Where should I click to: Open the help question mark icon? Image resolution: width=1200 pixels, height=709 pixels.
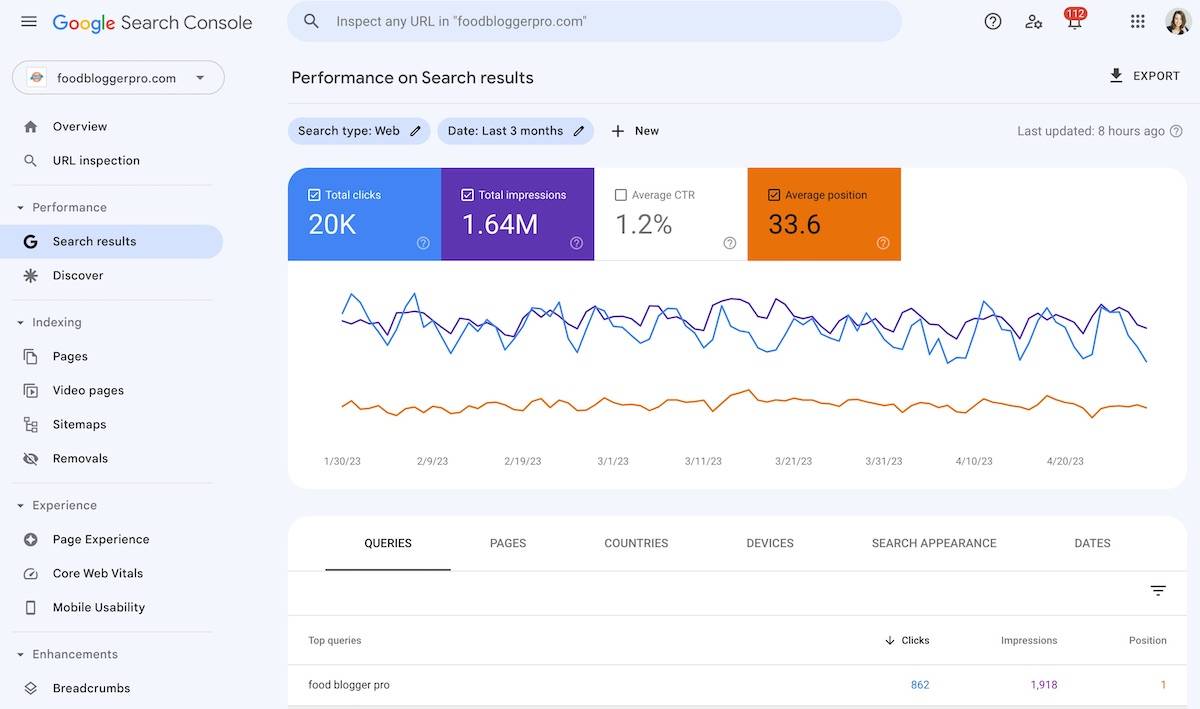coord(993,21)
